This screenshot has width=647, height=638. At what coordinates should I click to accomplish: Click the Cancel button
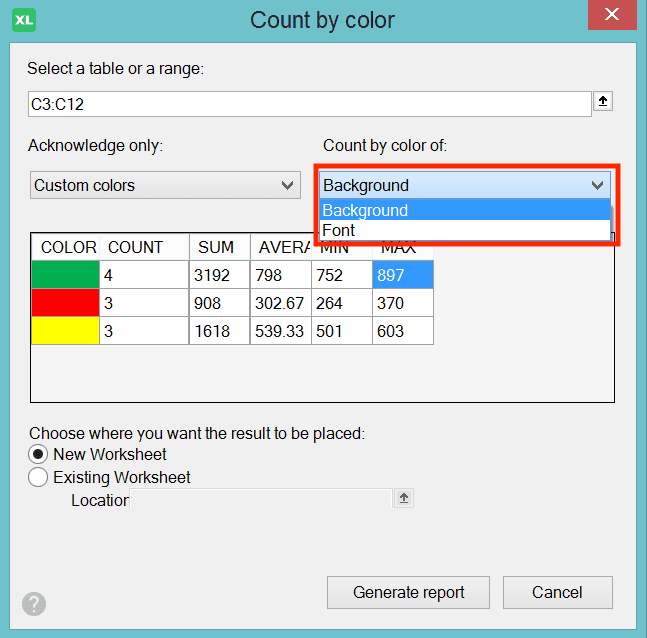(x=557, y=592)
